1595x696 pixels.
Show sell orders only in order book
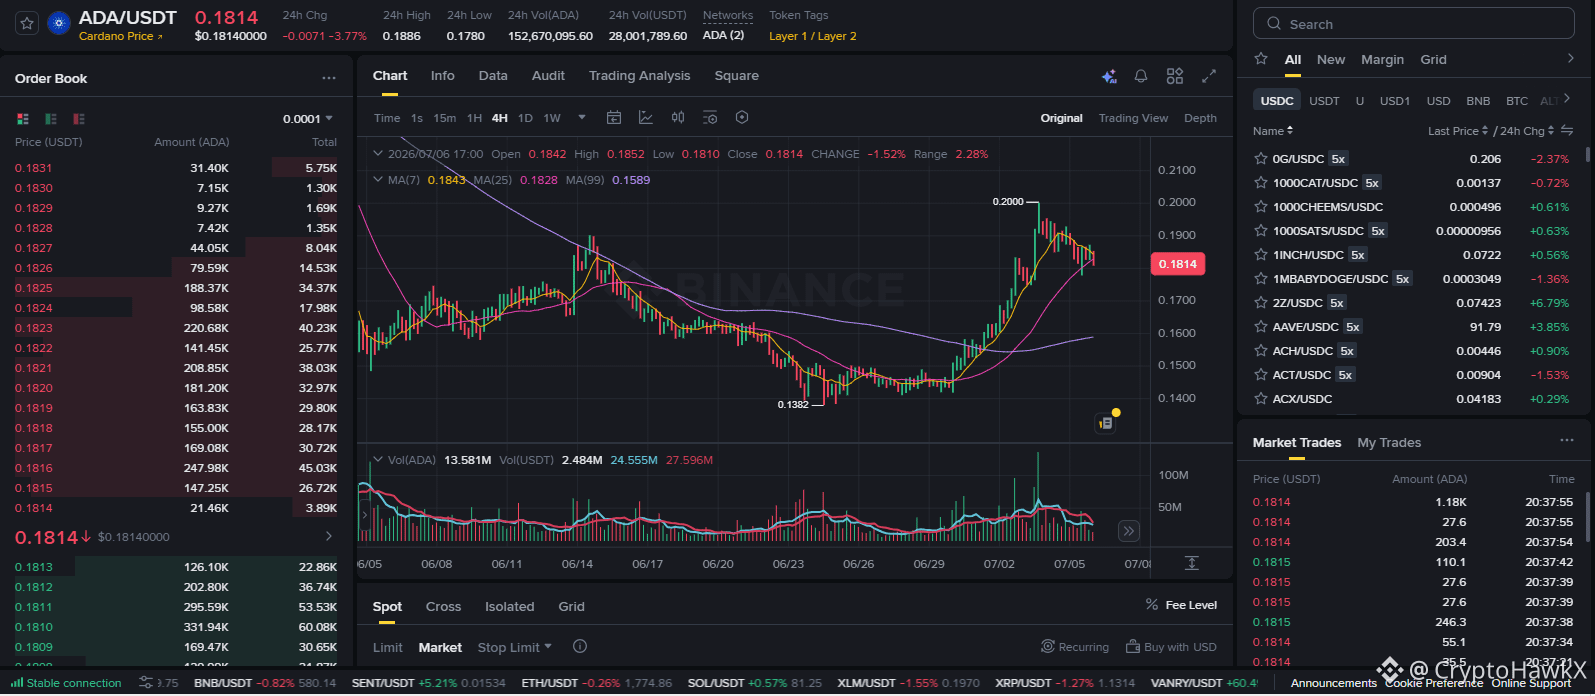79,119
